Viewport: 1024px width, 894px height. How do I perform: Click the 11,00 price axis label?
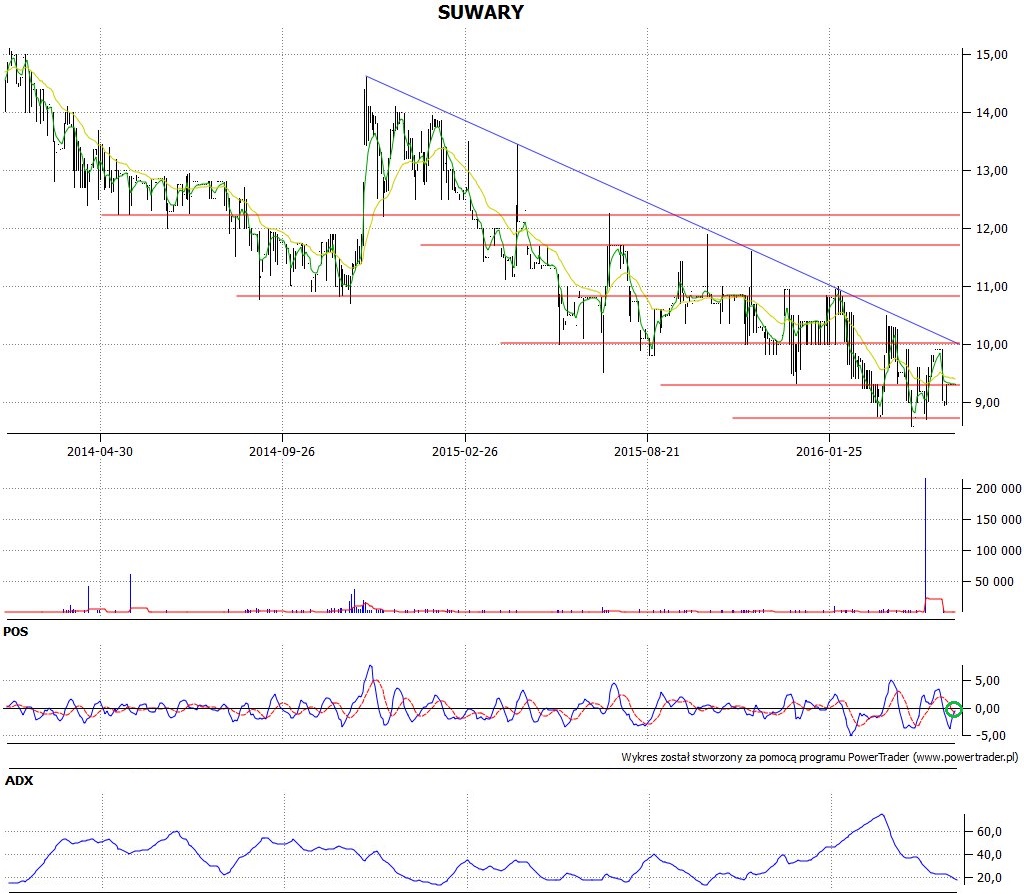(992, 287)
